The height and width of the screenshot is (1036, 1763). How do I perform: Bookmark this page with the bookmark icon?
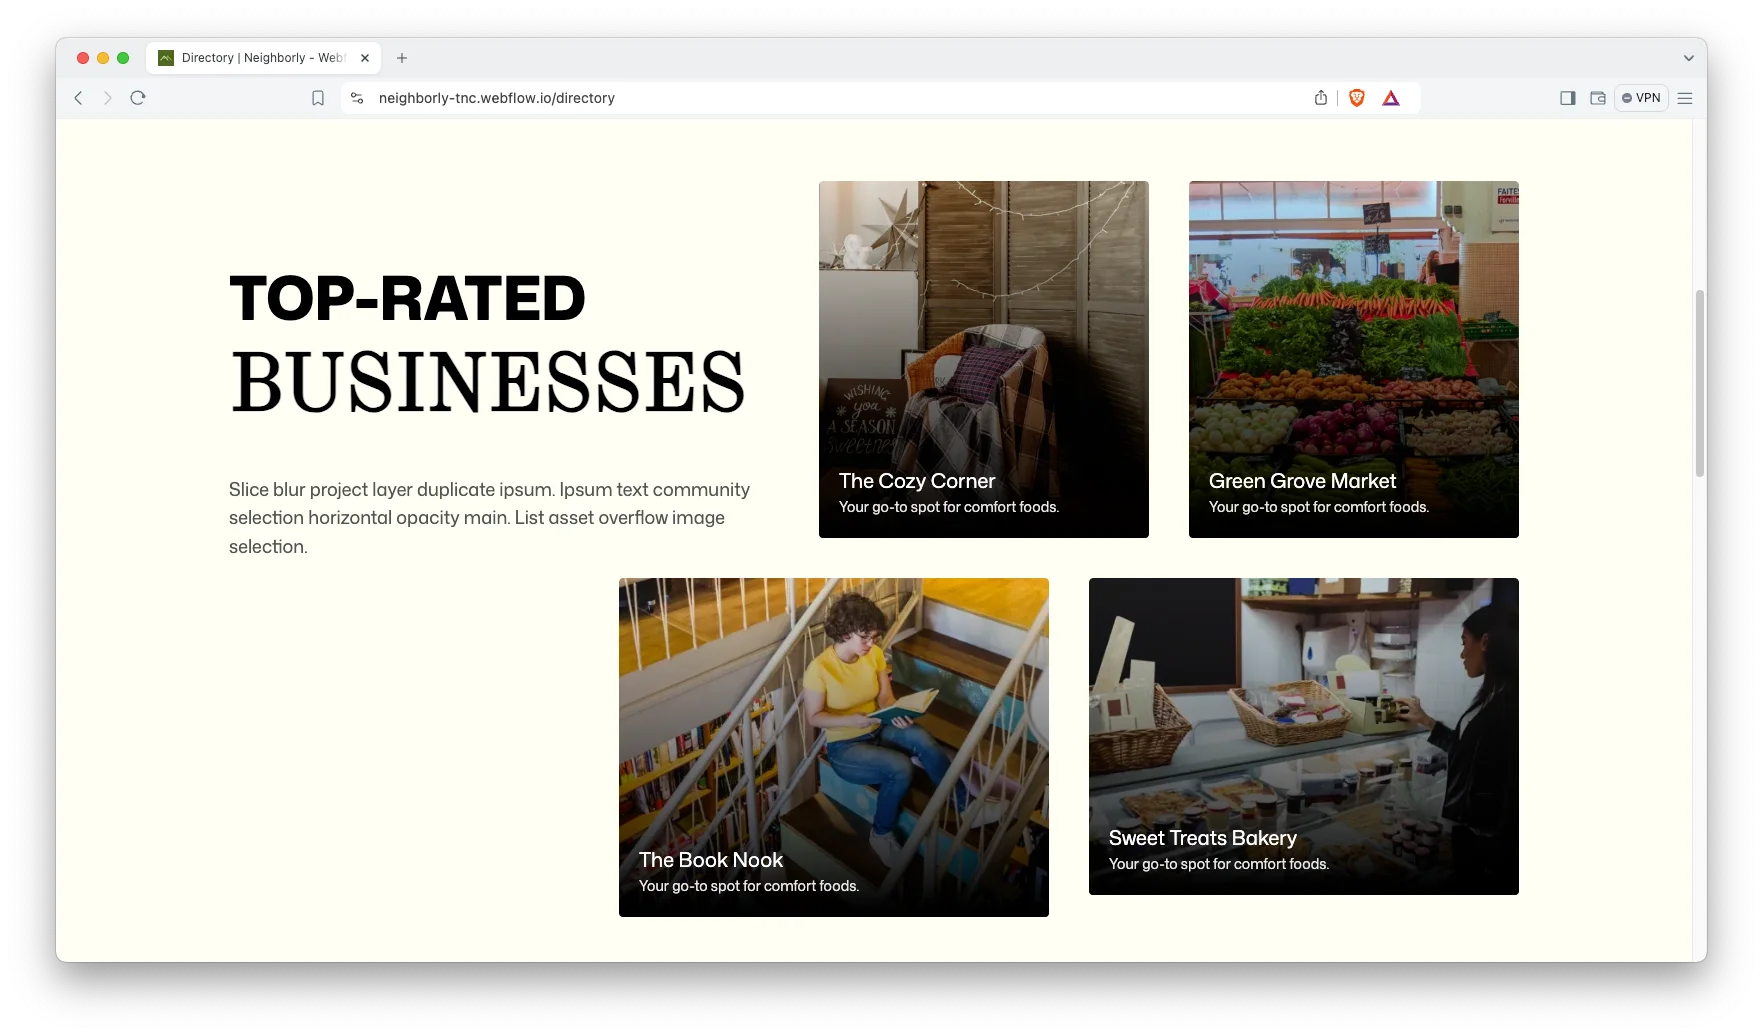(318, 98)
